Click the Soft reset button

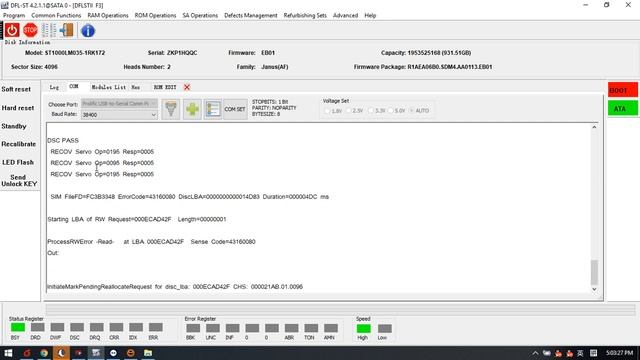[x=16, y=89]
